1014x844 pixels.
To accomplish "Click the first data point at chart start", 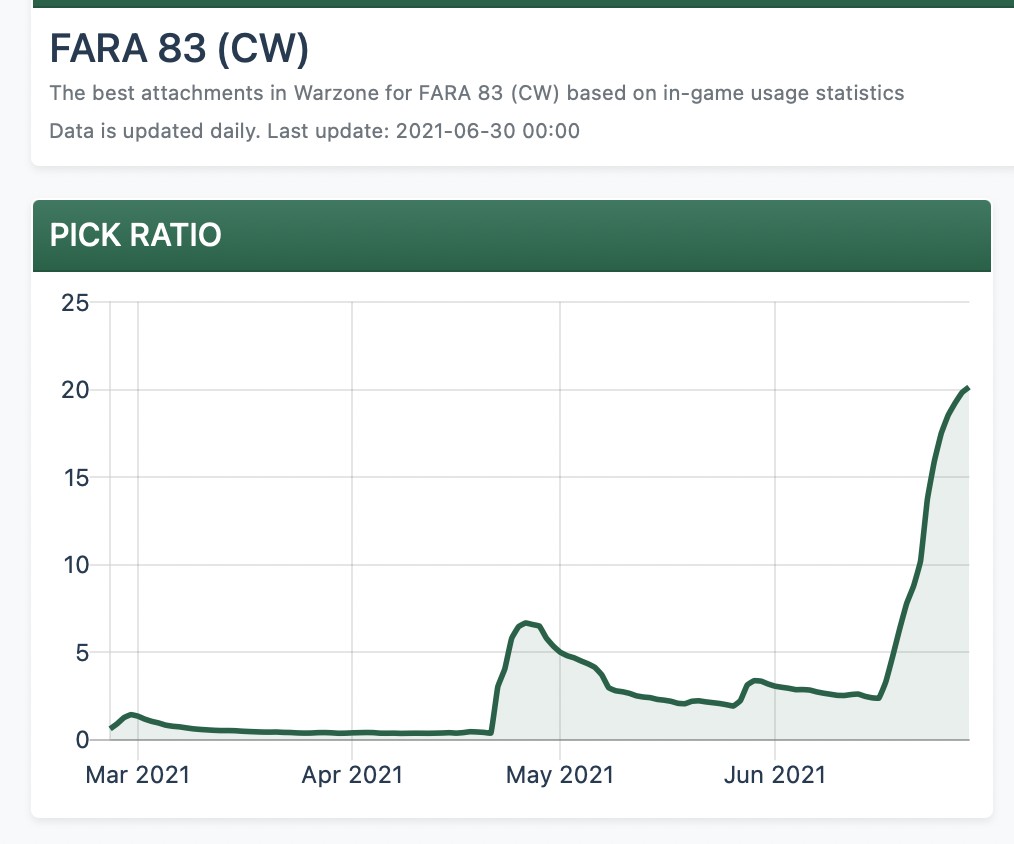I will click(x=111, y=728).
